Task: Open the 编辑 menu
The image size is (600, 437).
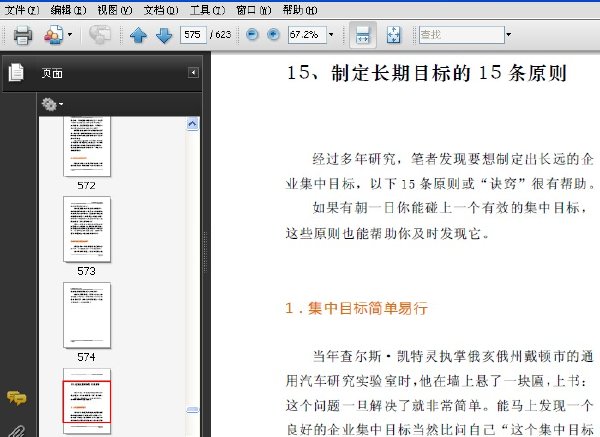Action: tap(68, 10)
